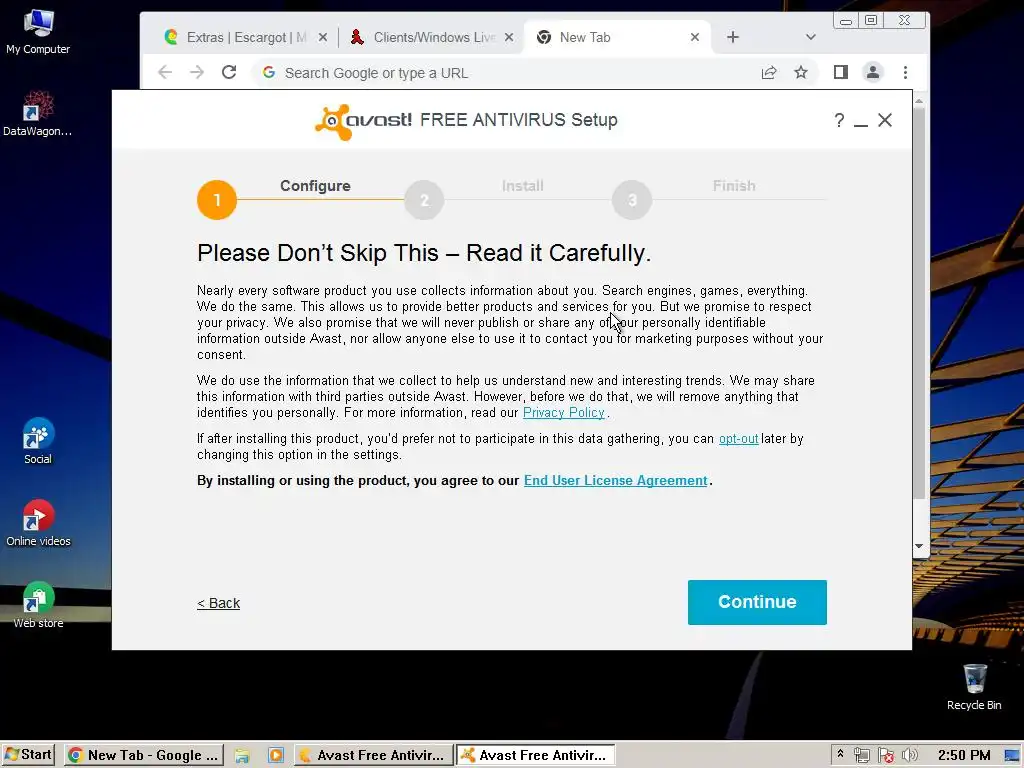Reload the page in Chrome
The width and height of the screenshot is (1024, 768).
coord(229,72)
